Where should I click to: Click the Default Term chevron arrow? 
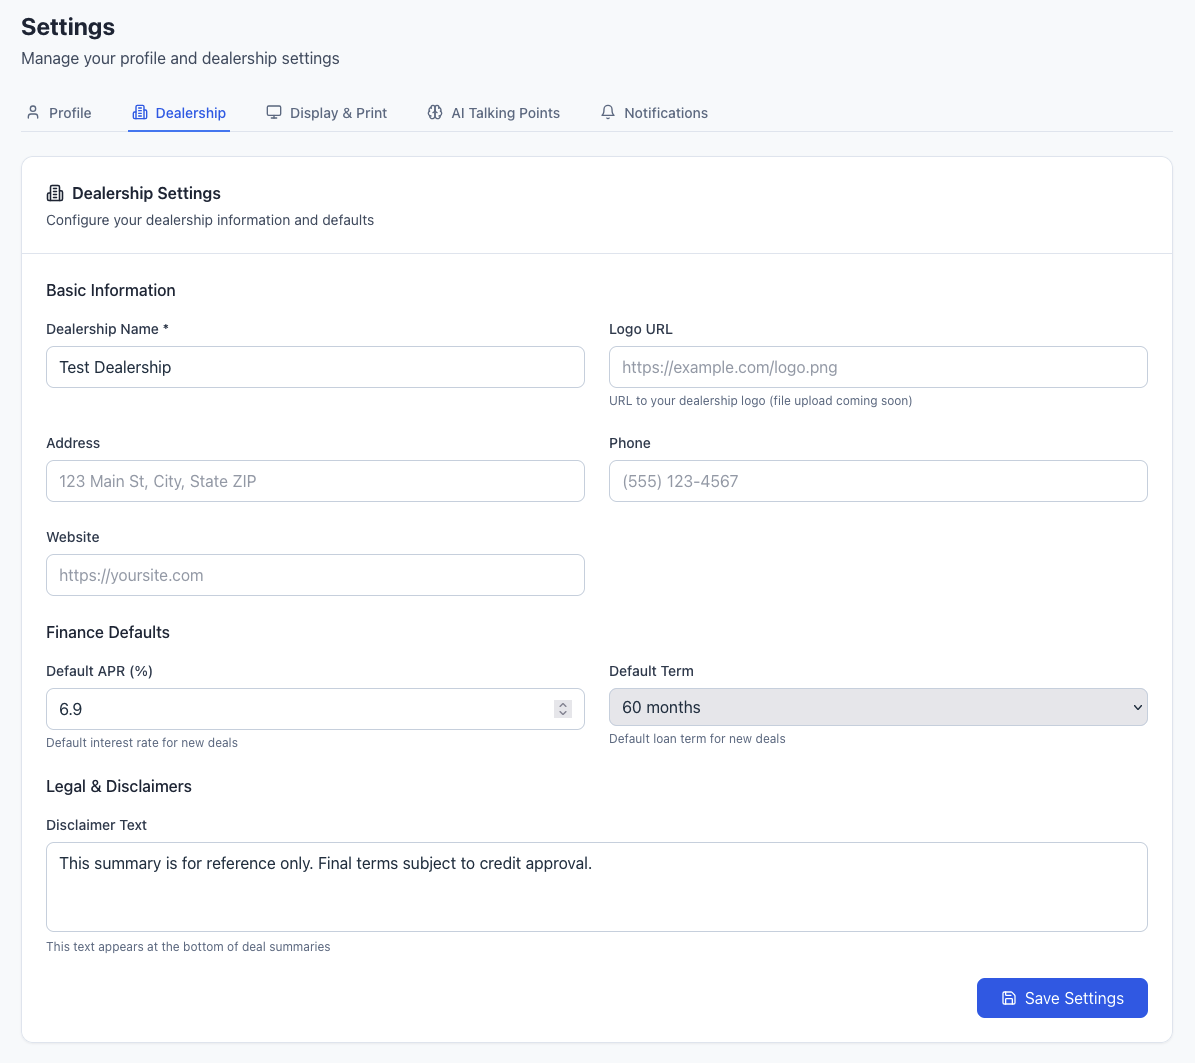(1137, 707)
